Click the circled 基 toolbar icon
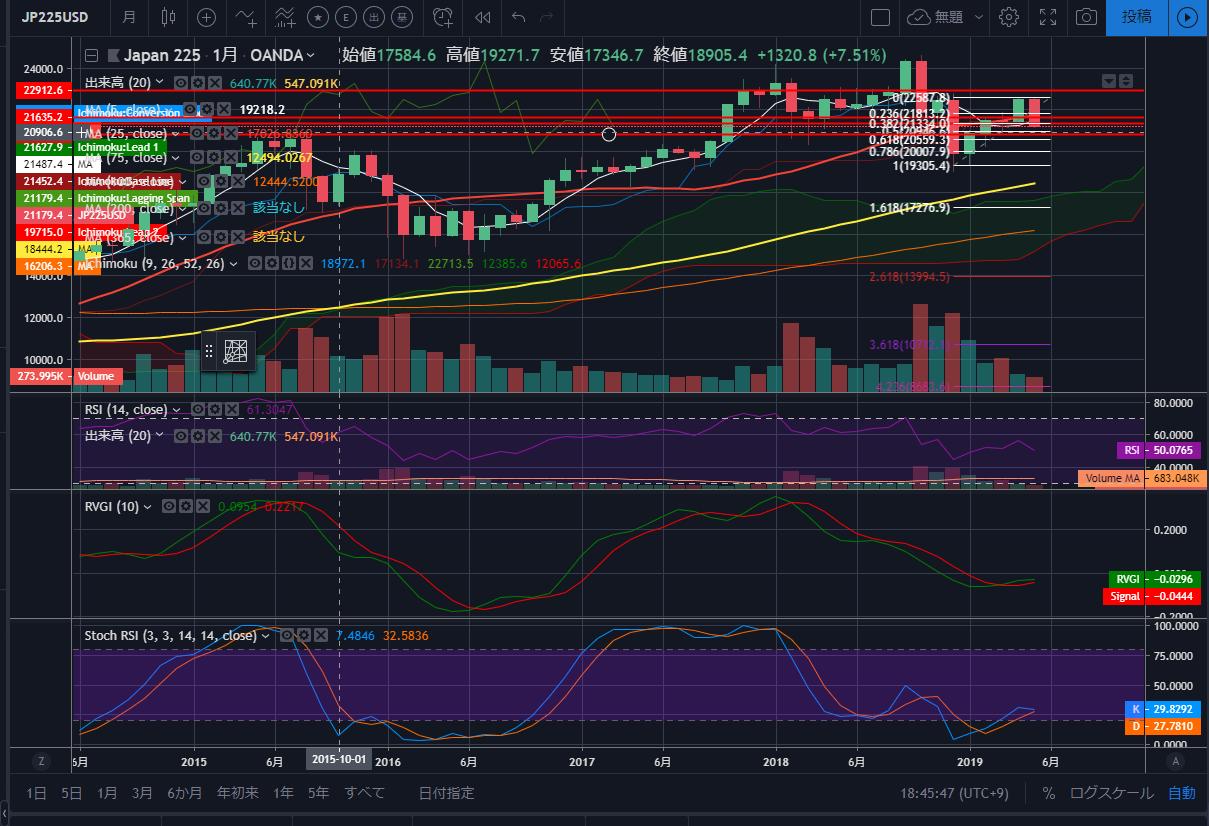 [x=402, y=17]
